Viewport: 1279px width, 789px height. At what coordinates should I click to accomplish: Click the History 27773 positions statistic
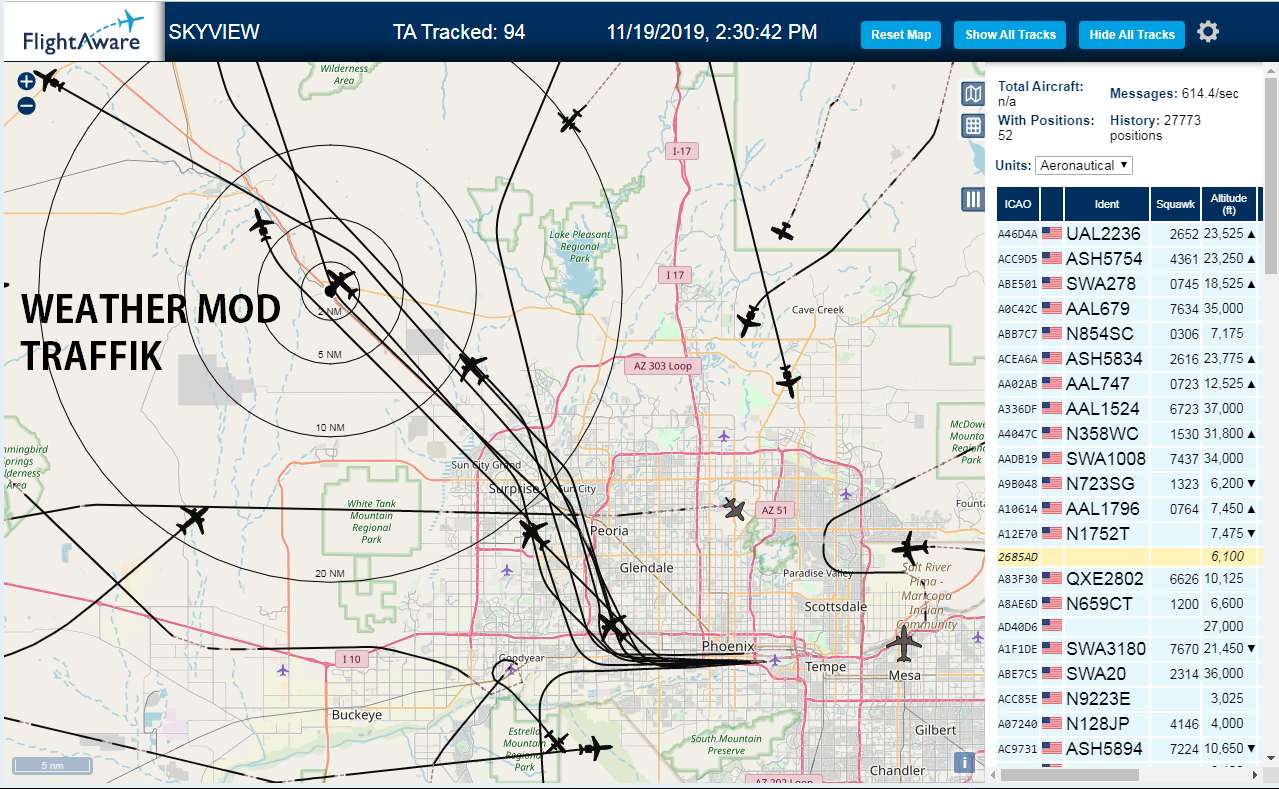(x=1155, y=127)
